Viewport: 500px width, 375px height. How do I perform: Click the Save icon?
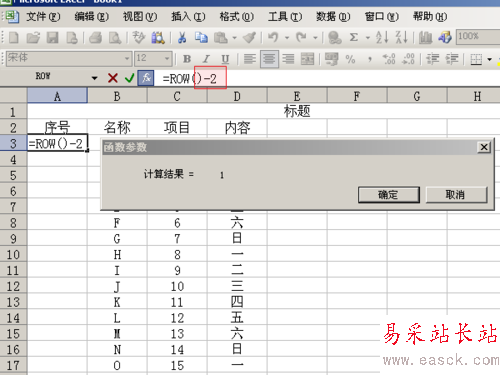pyautogui.click(x=52, y=37)
